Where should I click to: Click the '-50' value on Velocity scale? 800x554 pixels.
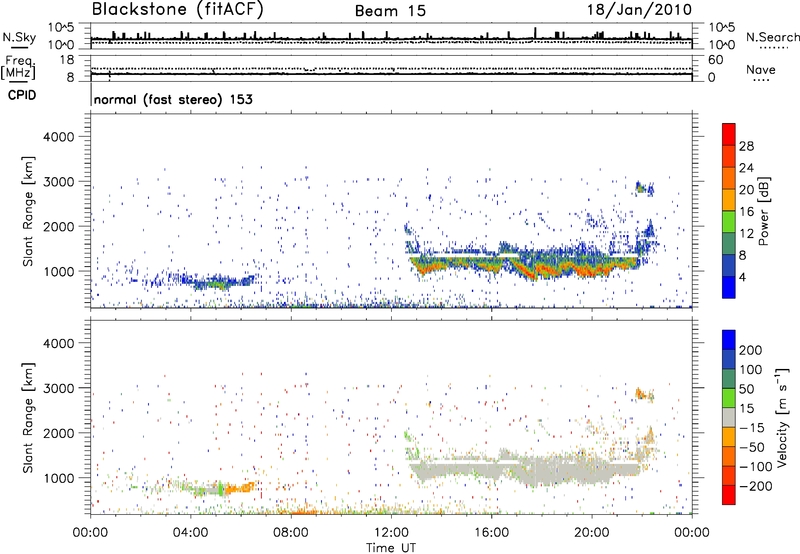[752, 447]
